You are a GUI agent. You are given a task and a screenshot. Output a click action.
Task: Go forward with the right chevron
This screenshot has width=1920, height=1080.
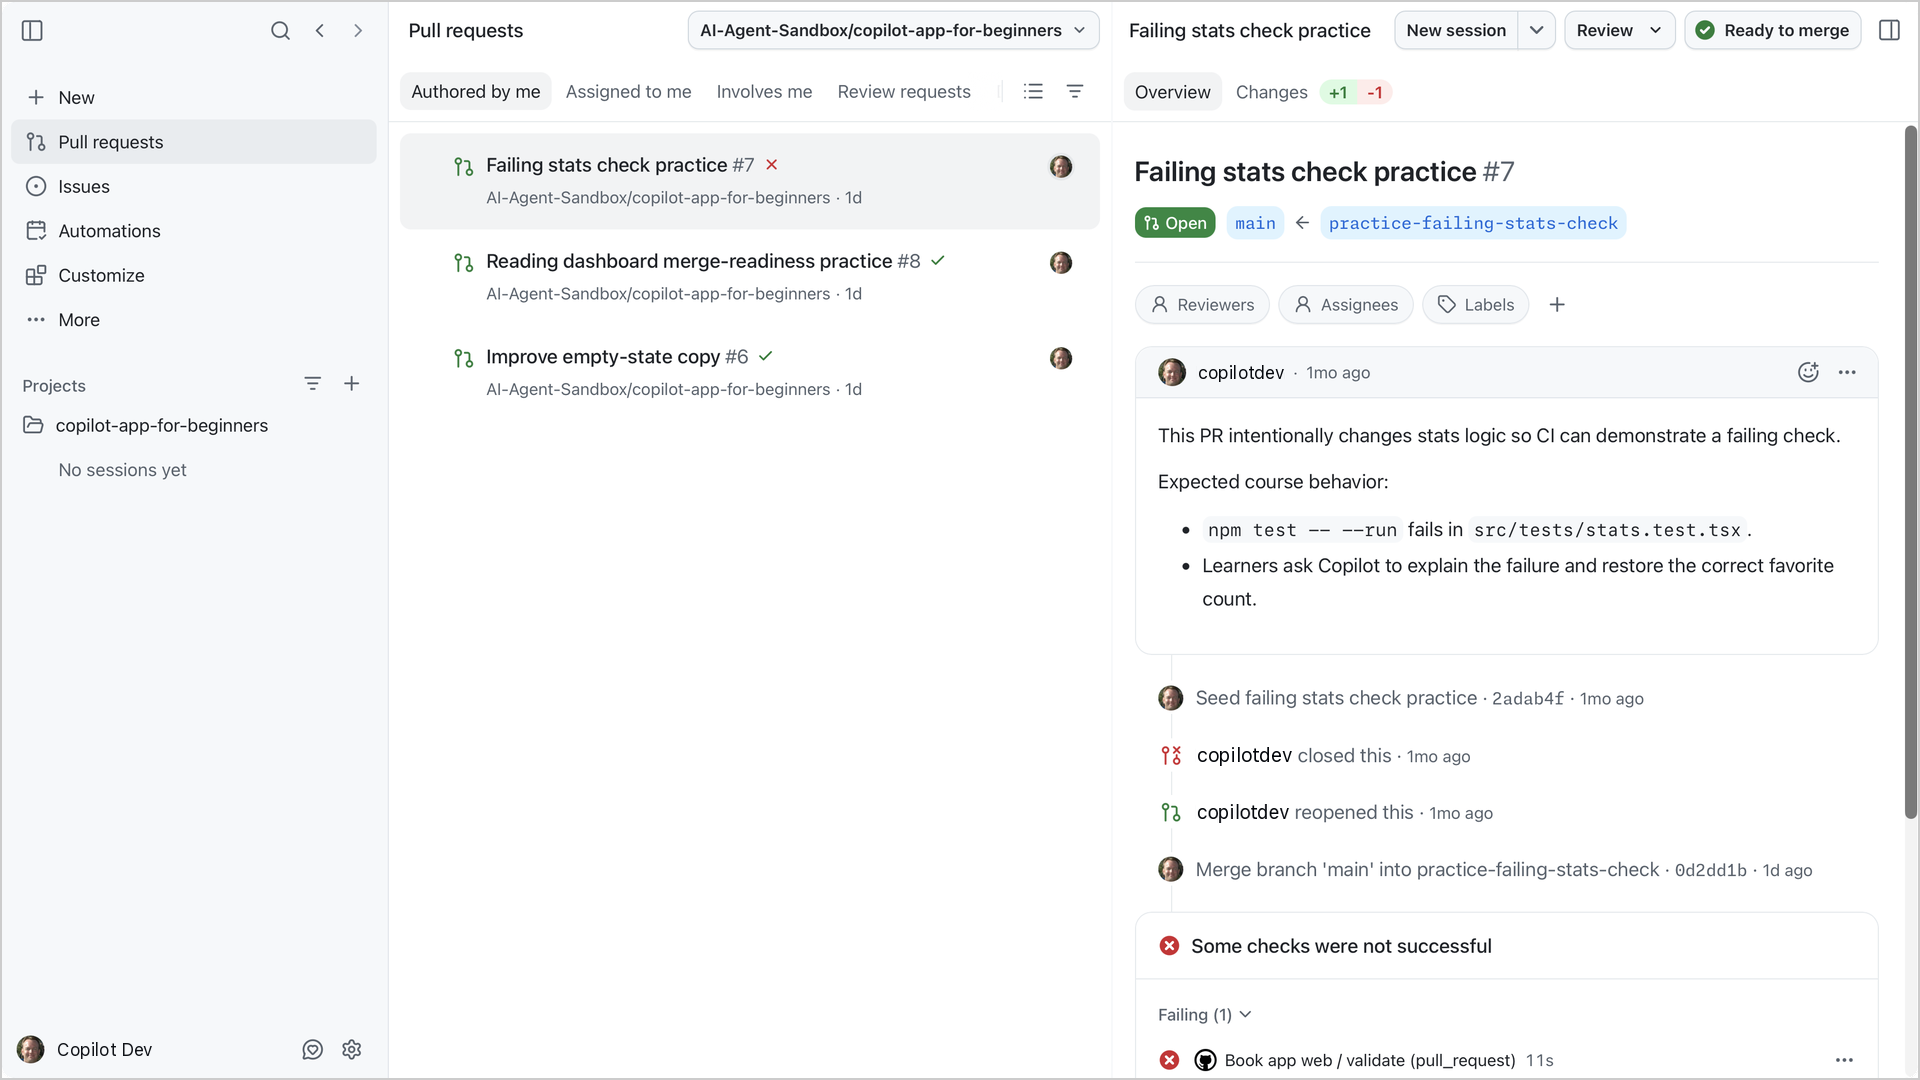[358, 31]
